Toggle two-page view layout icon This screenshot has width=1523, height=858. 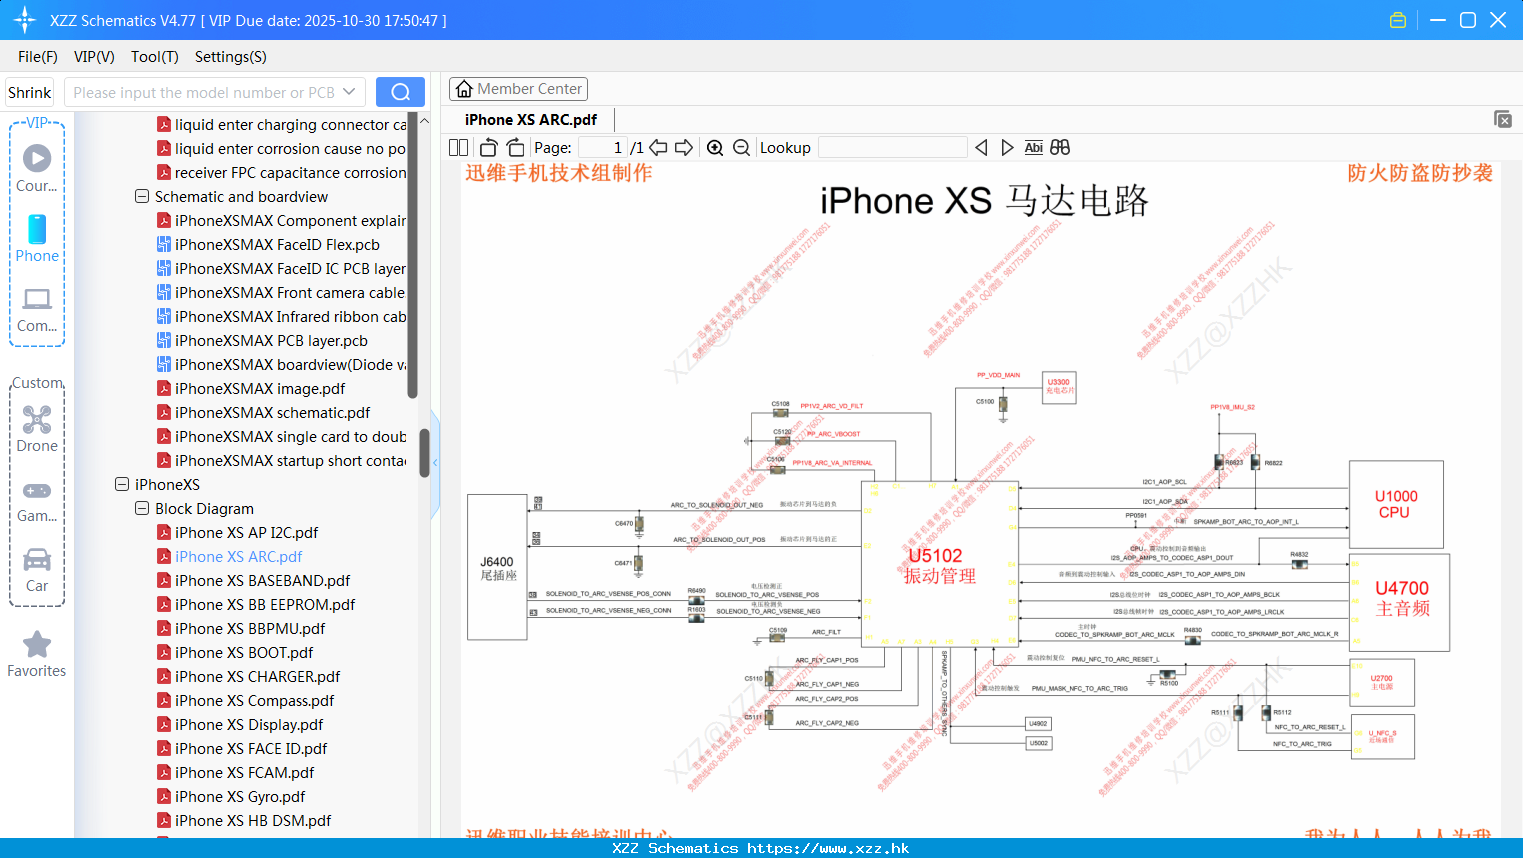pos(458,147)
